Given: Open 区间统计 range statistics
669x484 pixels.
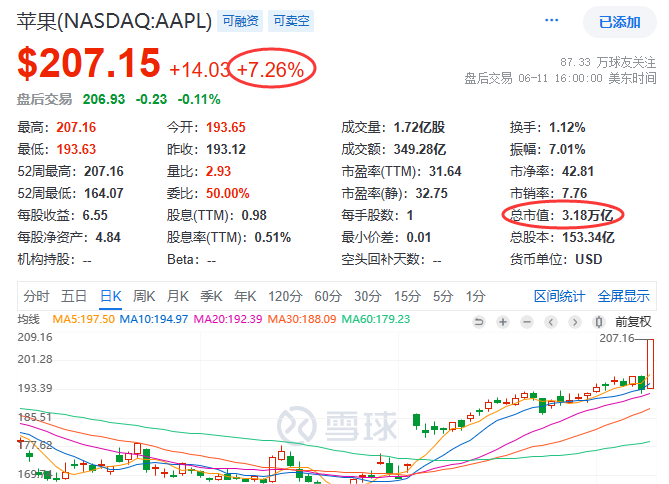Looking at the screenshot, I should tap(559, 296).
